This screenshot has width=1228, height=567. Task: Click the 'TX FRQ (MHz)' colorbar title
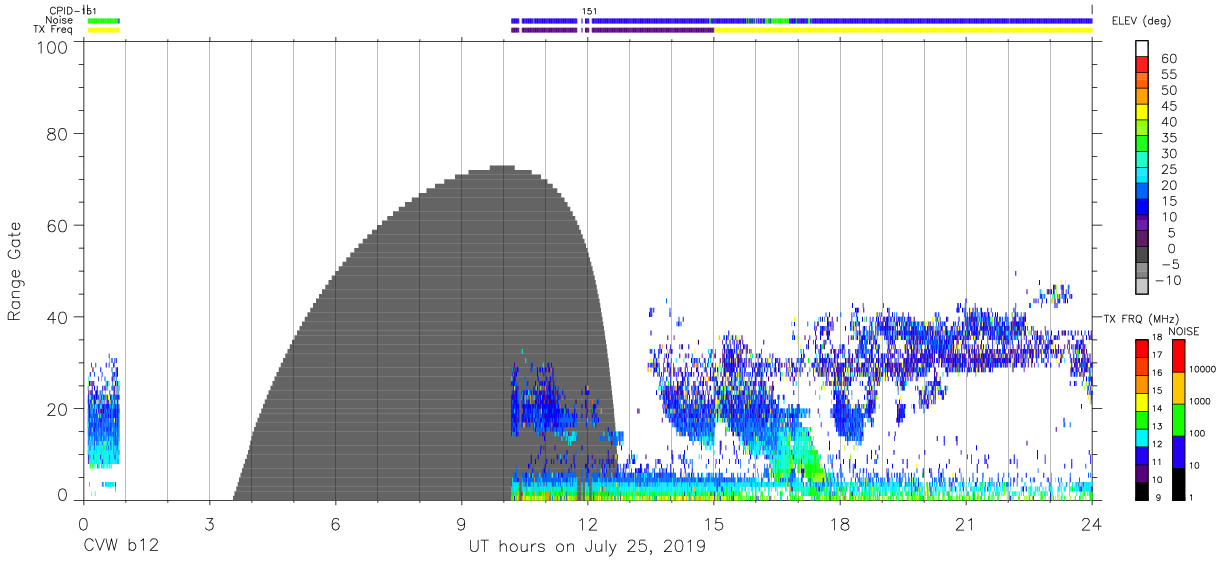[1141, 318]
